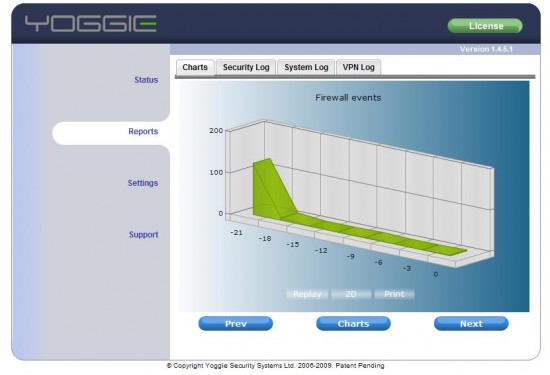
Task: Click the blue Charts button below the graph
Action: click(x=353, y=323)
